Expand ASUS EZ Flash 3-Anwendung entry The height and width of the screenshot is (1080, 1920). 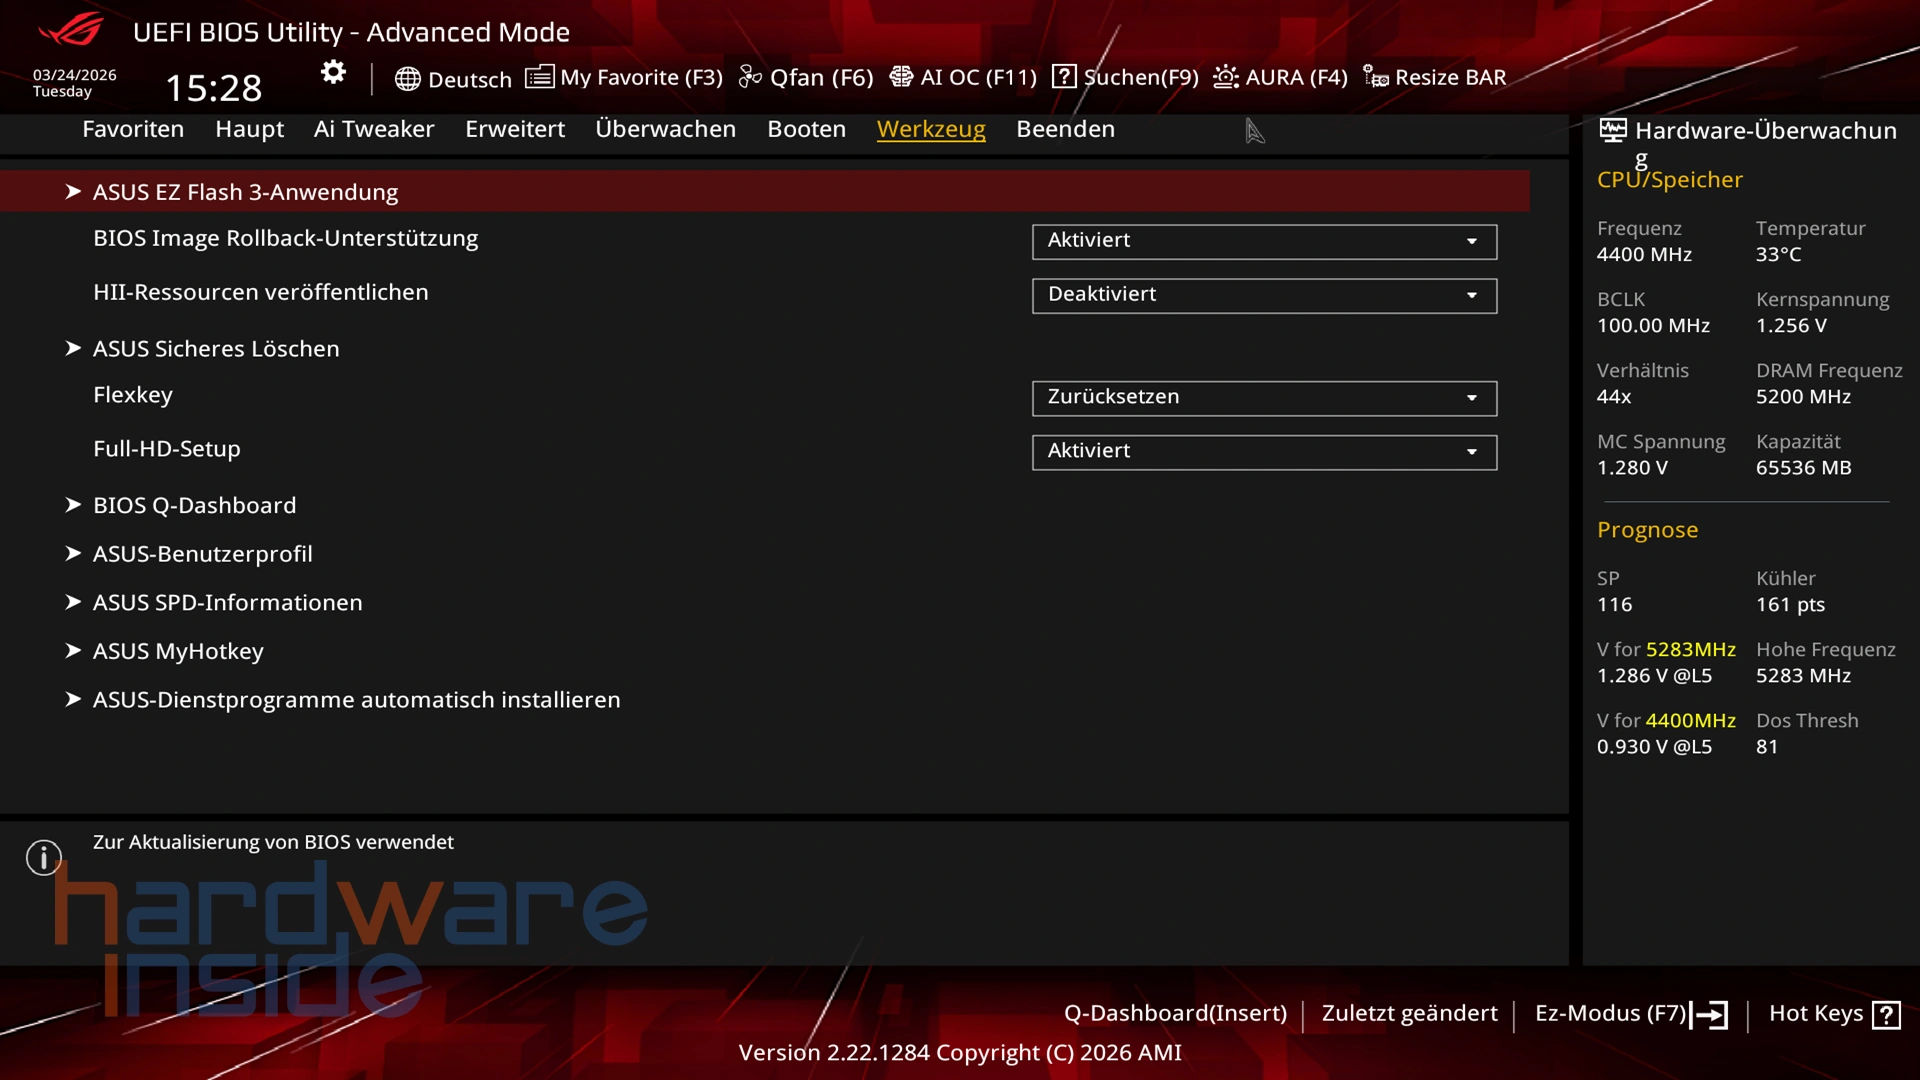point(245,192)
